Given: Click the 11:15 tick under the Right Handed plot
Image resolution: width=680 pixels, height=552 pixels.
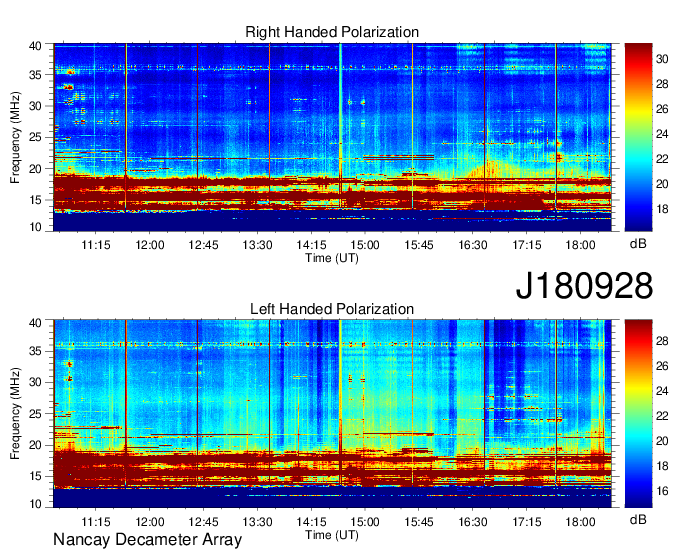Looking at the screenshot, I should click(x=96, y=245).
